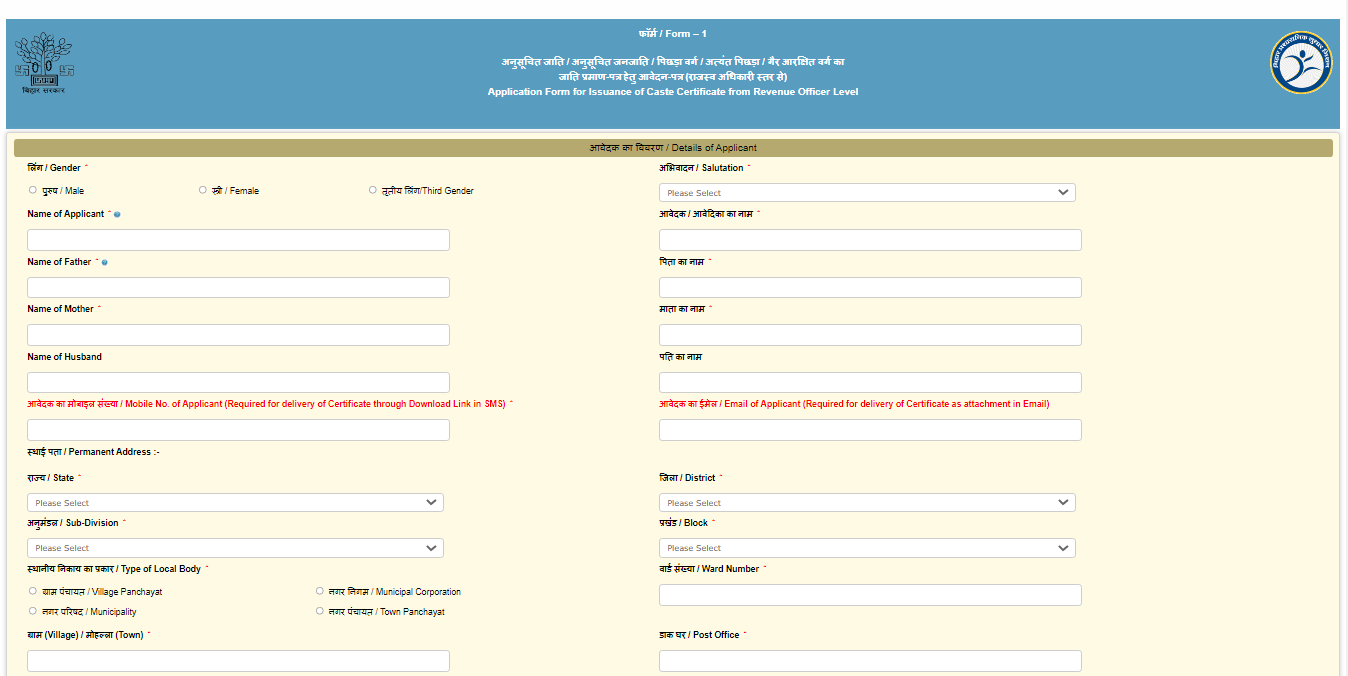Click the Ward Number input field
Image resolution: width=1348 pixels, height=676 pixels.
coord(870,595)
